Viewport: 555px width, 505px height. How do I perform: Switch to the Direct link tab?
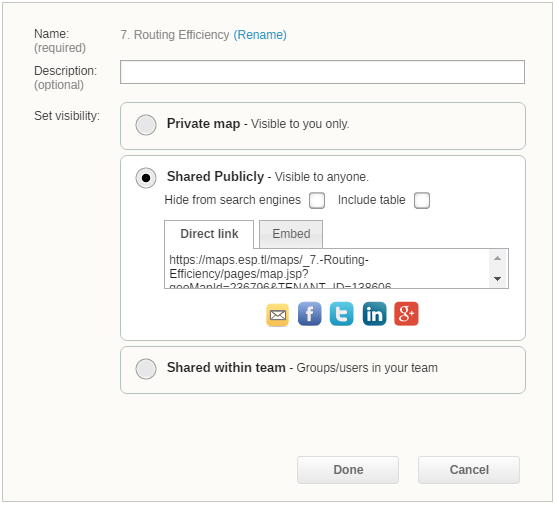209,234
